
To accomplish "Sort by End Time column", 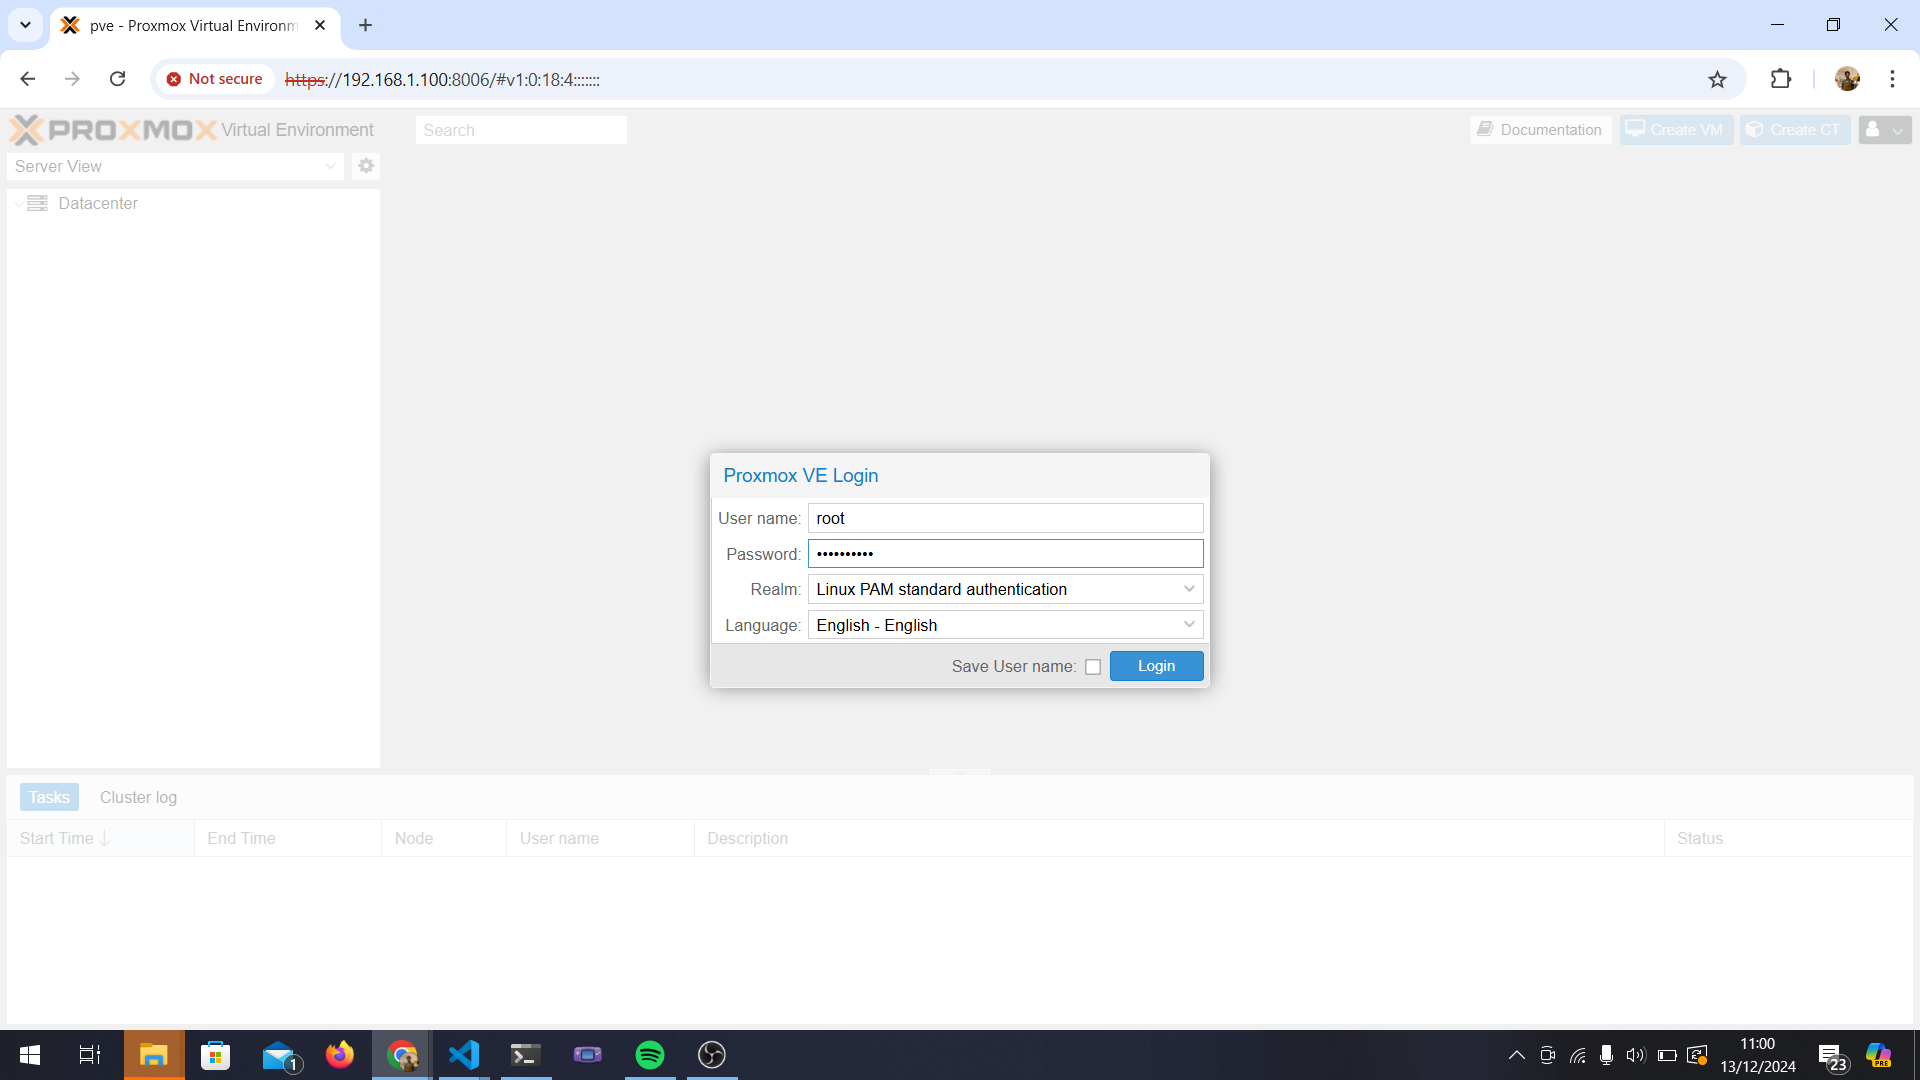I will [x=288, y=838].
